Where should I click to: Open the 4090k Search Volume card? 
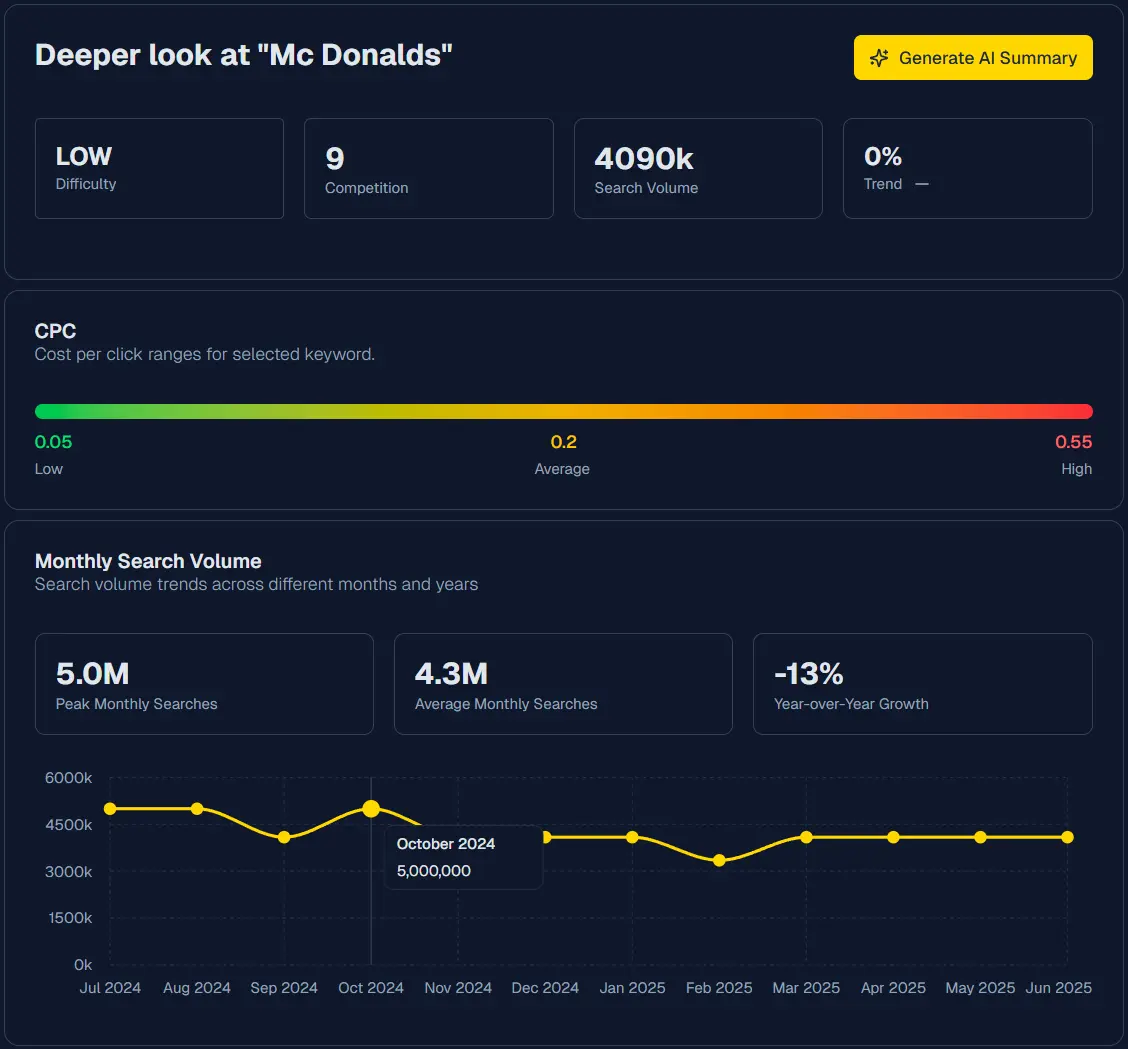tap(698, 168)
